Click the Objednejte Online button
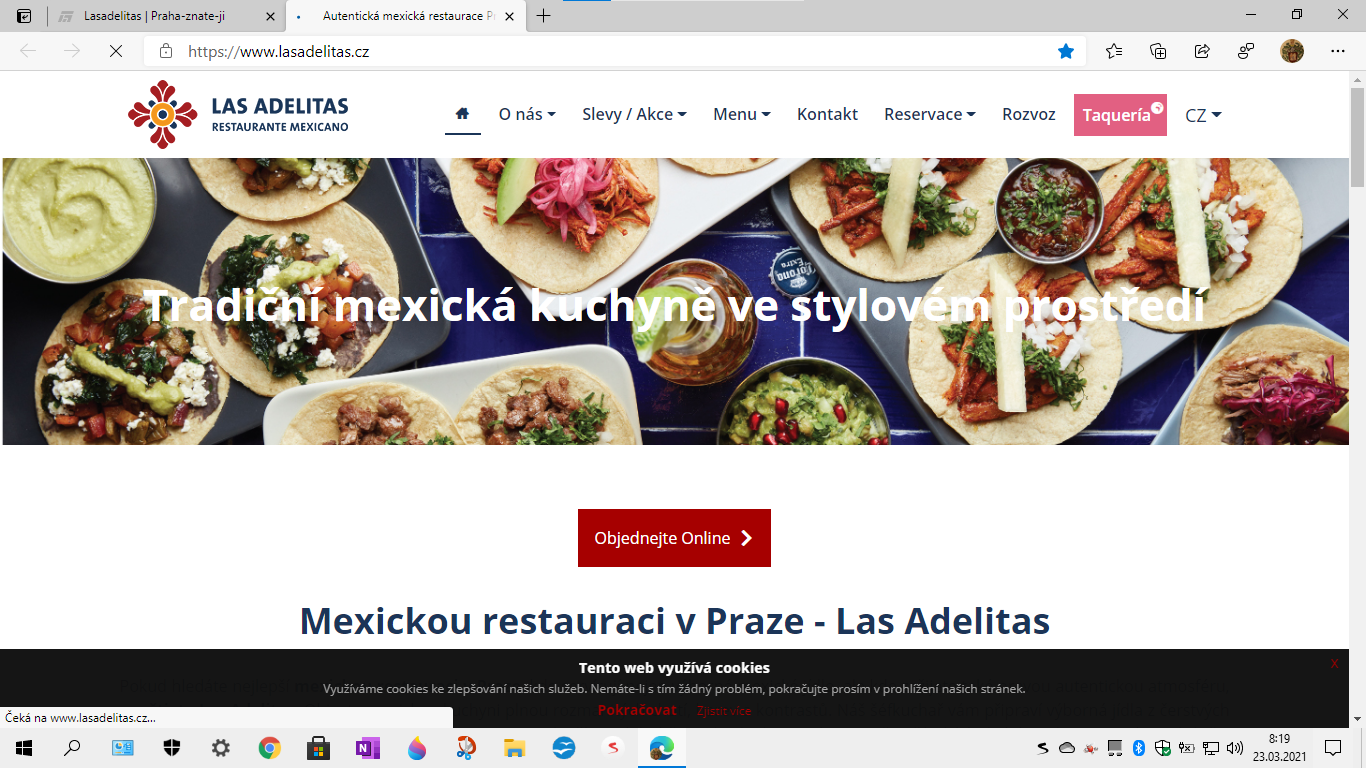 [674, 538]
